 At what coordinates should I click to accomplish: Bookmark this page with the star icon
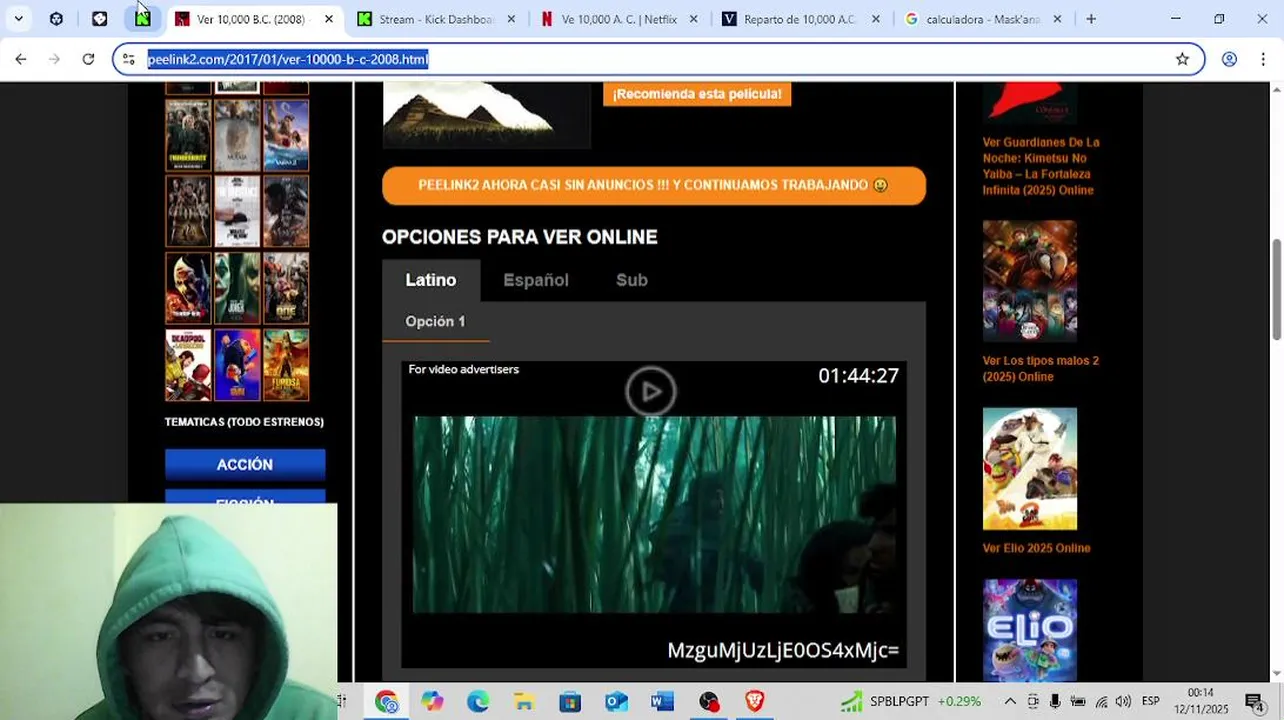click(1182, 59)
